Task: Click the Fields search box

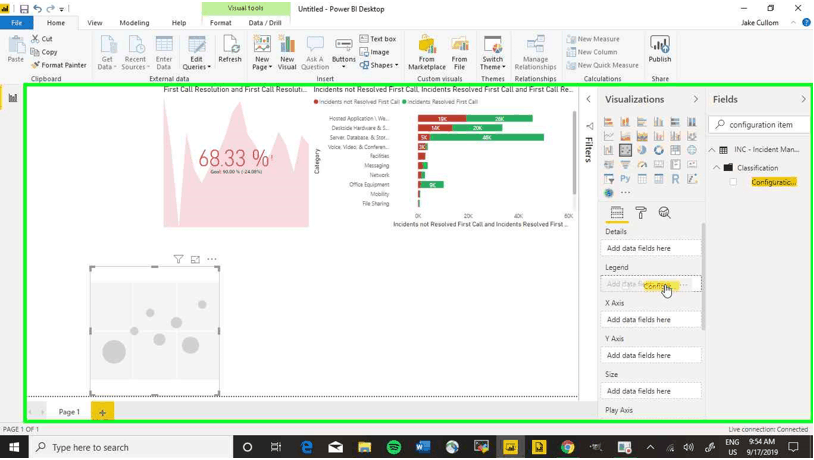Action: pos(759,125)
